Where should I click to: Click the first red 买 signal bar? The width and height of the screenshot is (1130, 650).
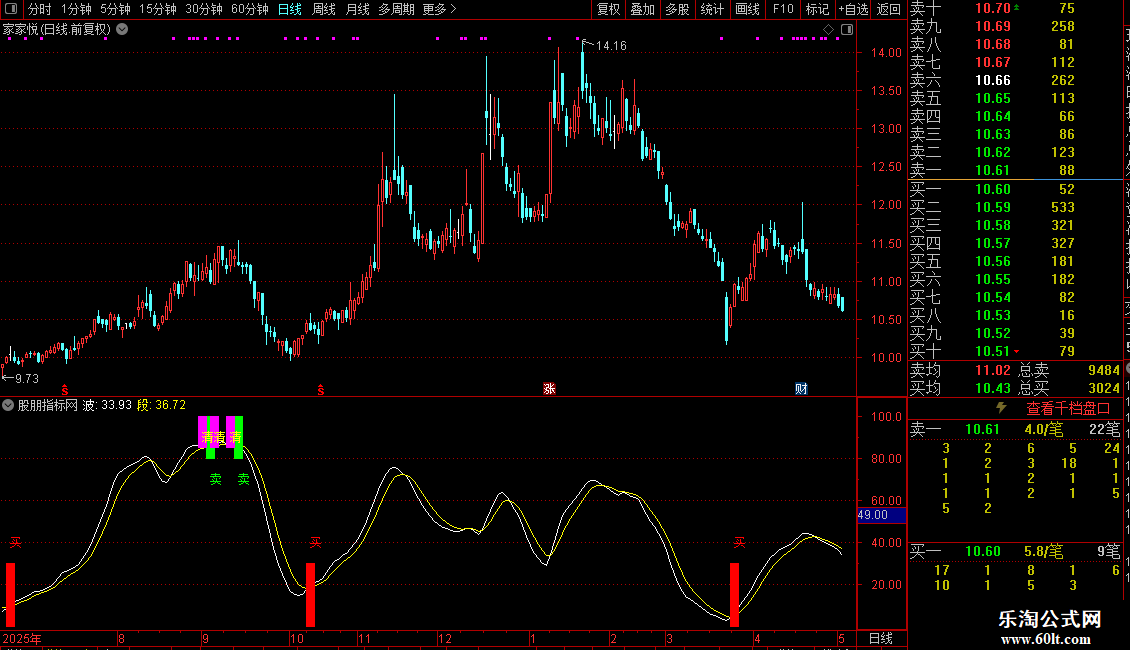[10, 595]
